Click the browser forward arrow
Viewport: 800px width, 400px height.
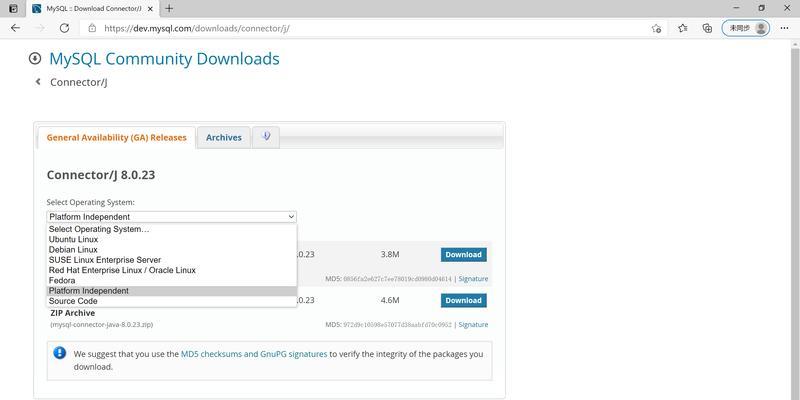[40, 28]
